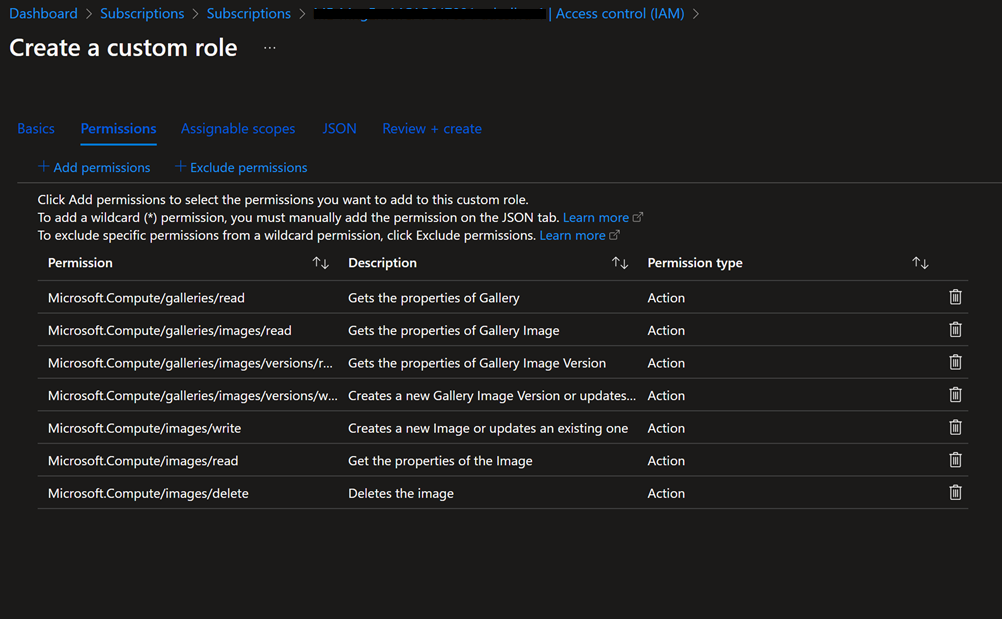Go to first Subscriptions breadcrumb

click(x=142, y=13)
